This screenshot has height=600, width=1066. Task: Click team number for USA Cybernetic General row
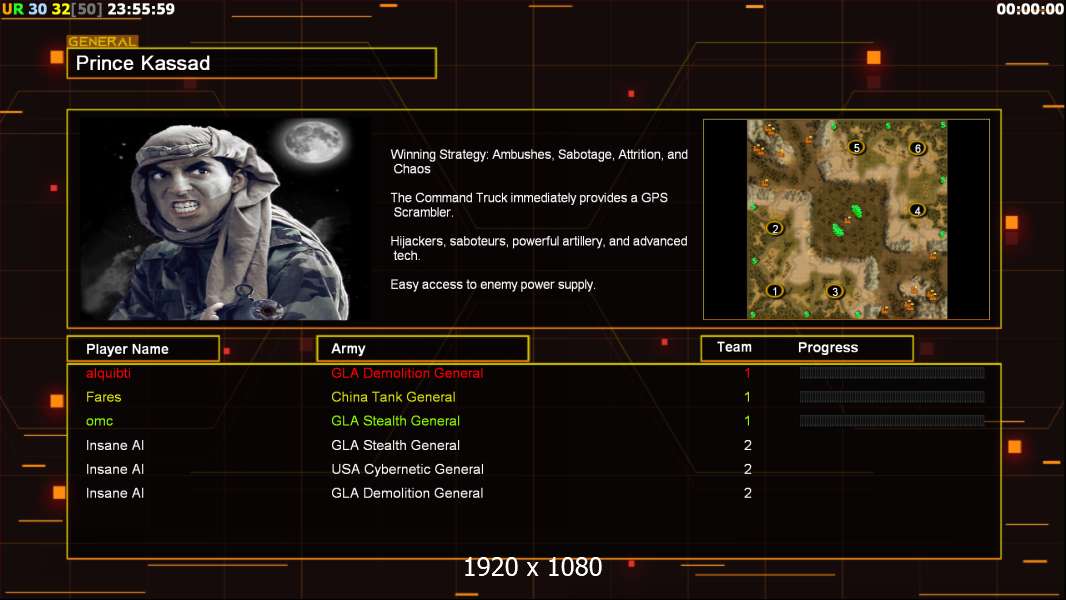click(x=747, y=469)
